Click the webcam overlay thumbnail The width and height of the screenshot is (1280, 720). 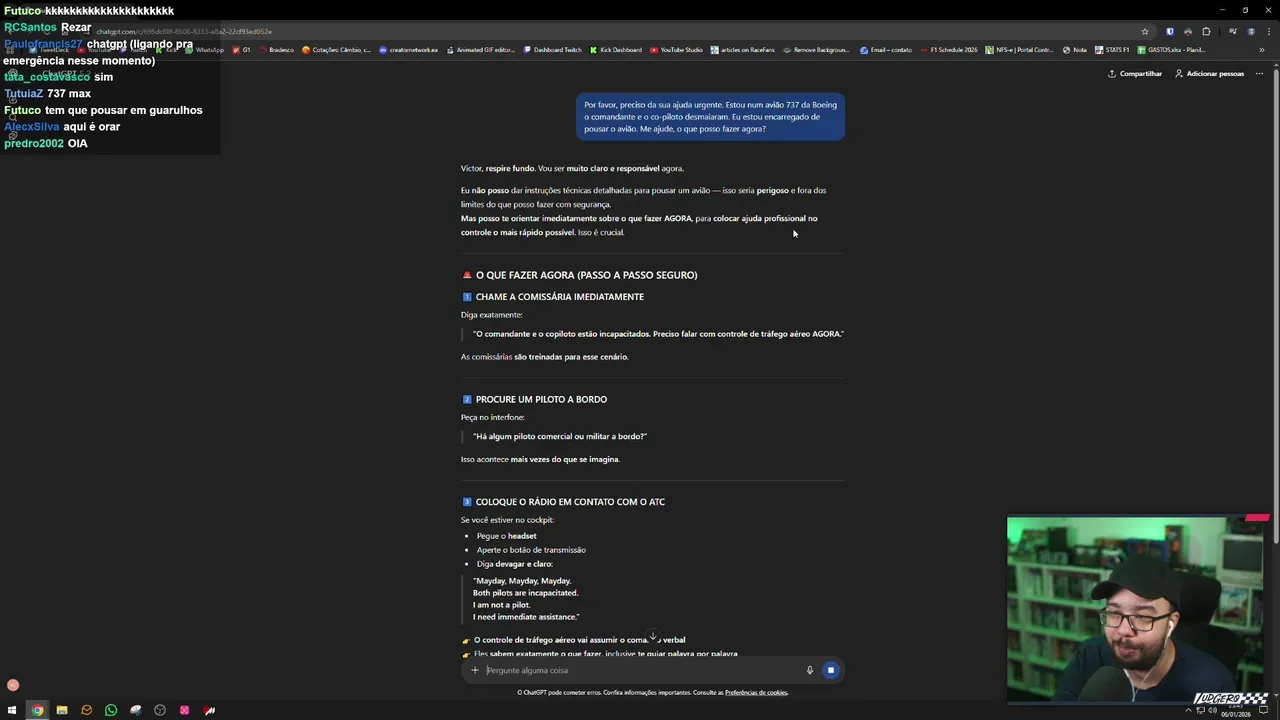(x=1136, y=610)
